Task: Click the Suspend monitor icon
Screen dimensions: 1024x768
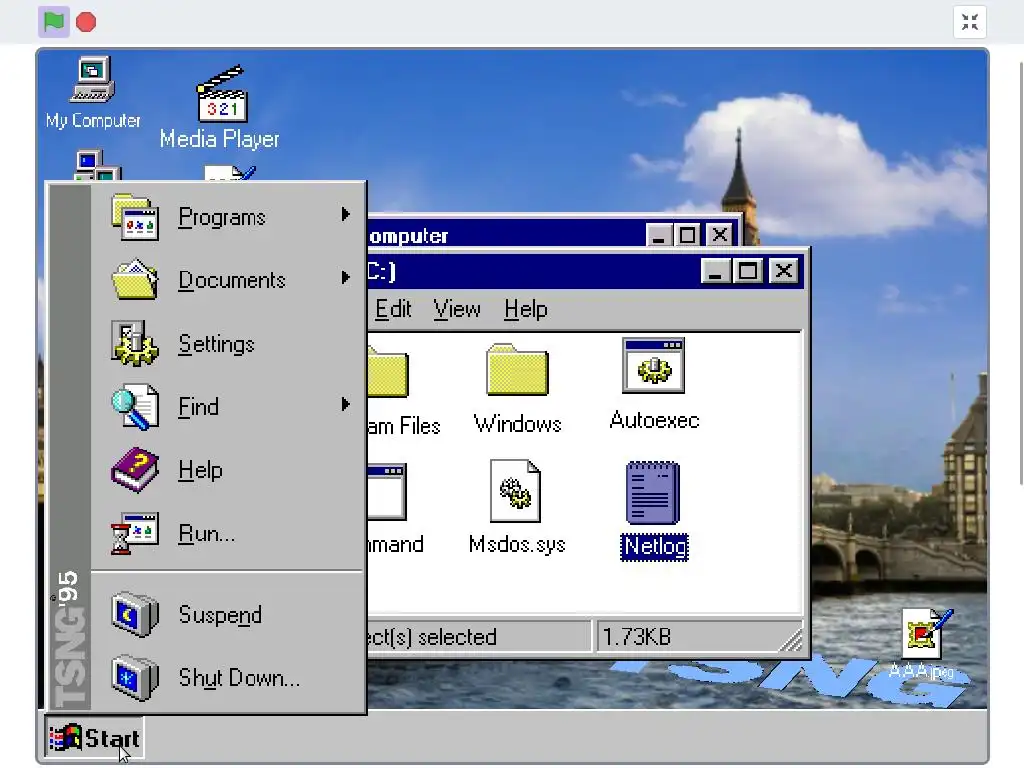Action: point(135,614)
